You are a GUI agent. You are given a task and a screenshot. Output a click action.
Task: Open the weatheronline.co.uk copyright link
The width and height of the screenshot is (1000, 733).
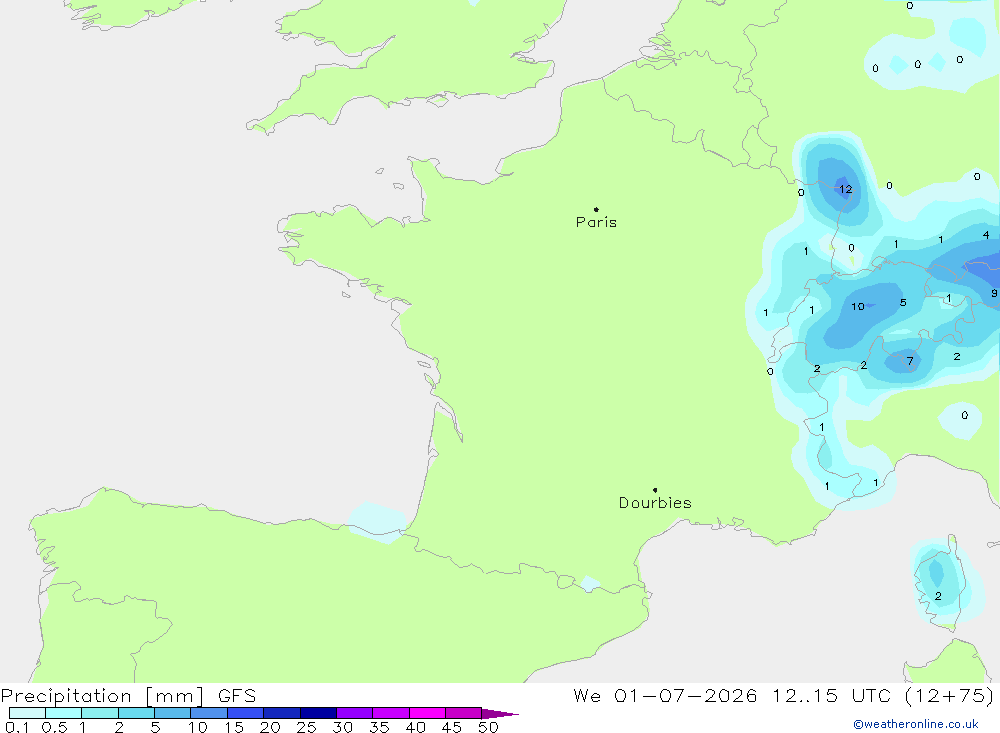coord(916,724)
